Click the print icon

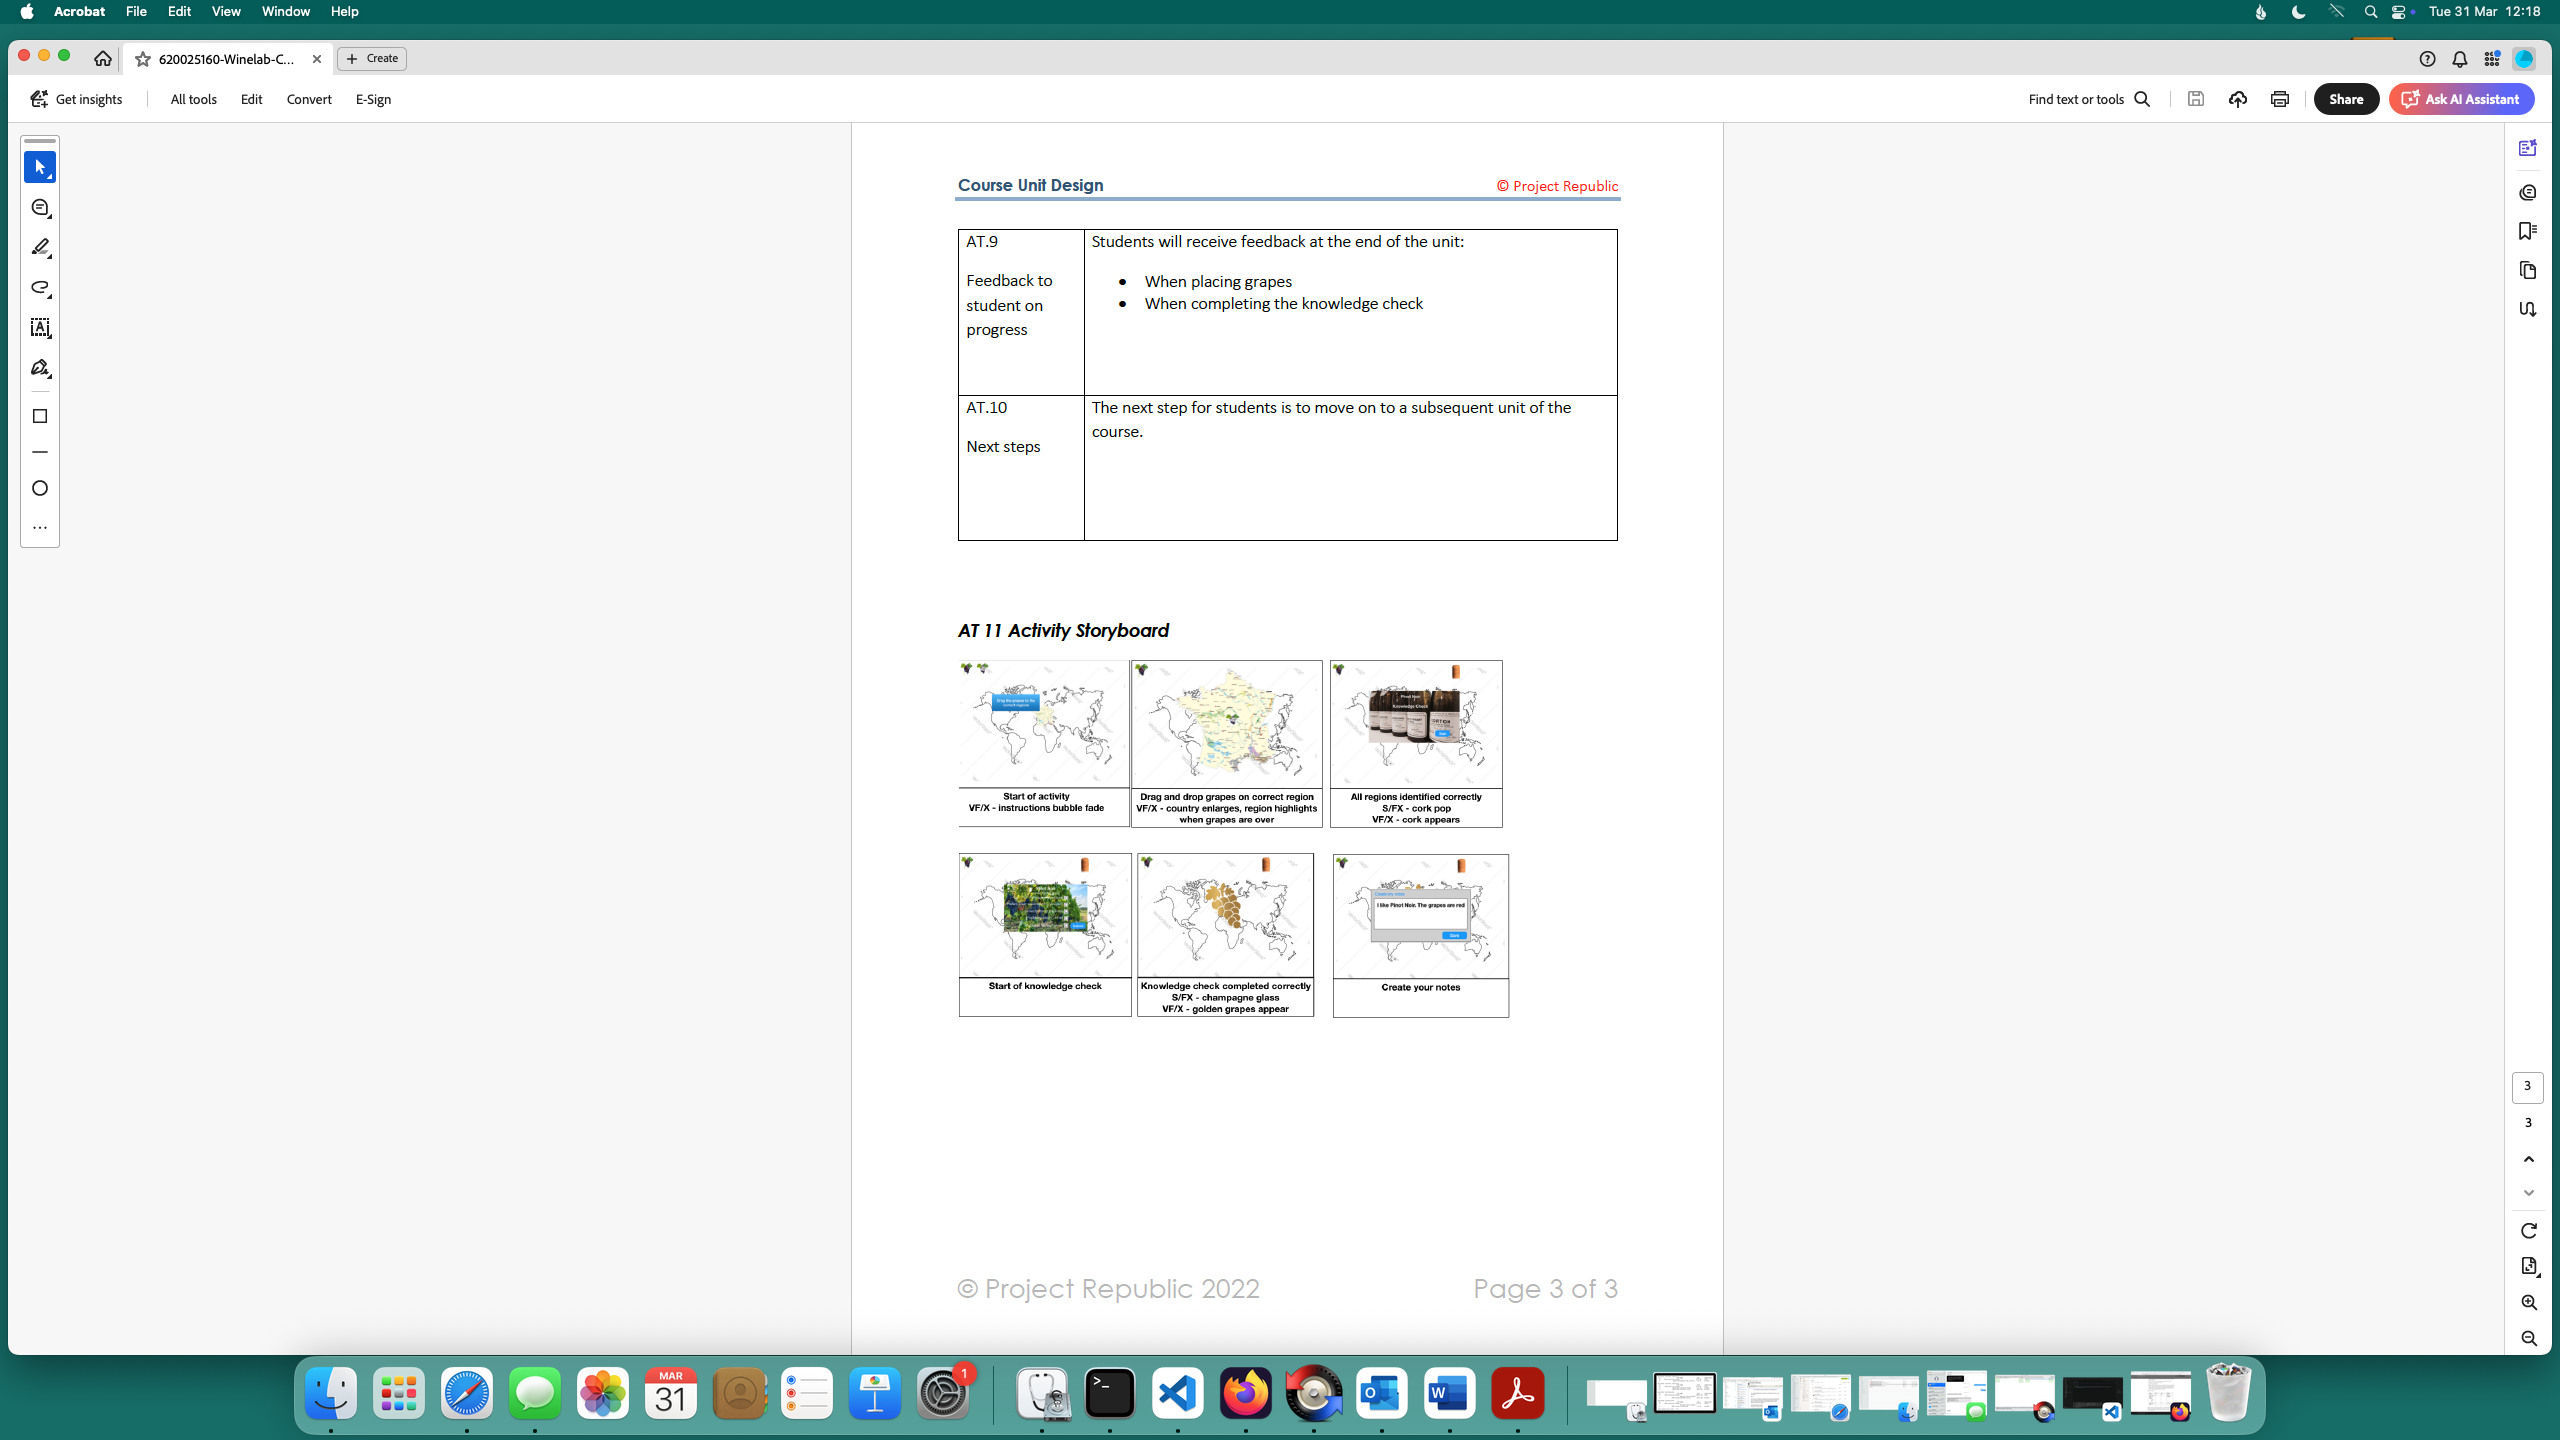(x=2279, y=99)
